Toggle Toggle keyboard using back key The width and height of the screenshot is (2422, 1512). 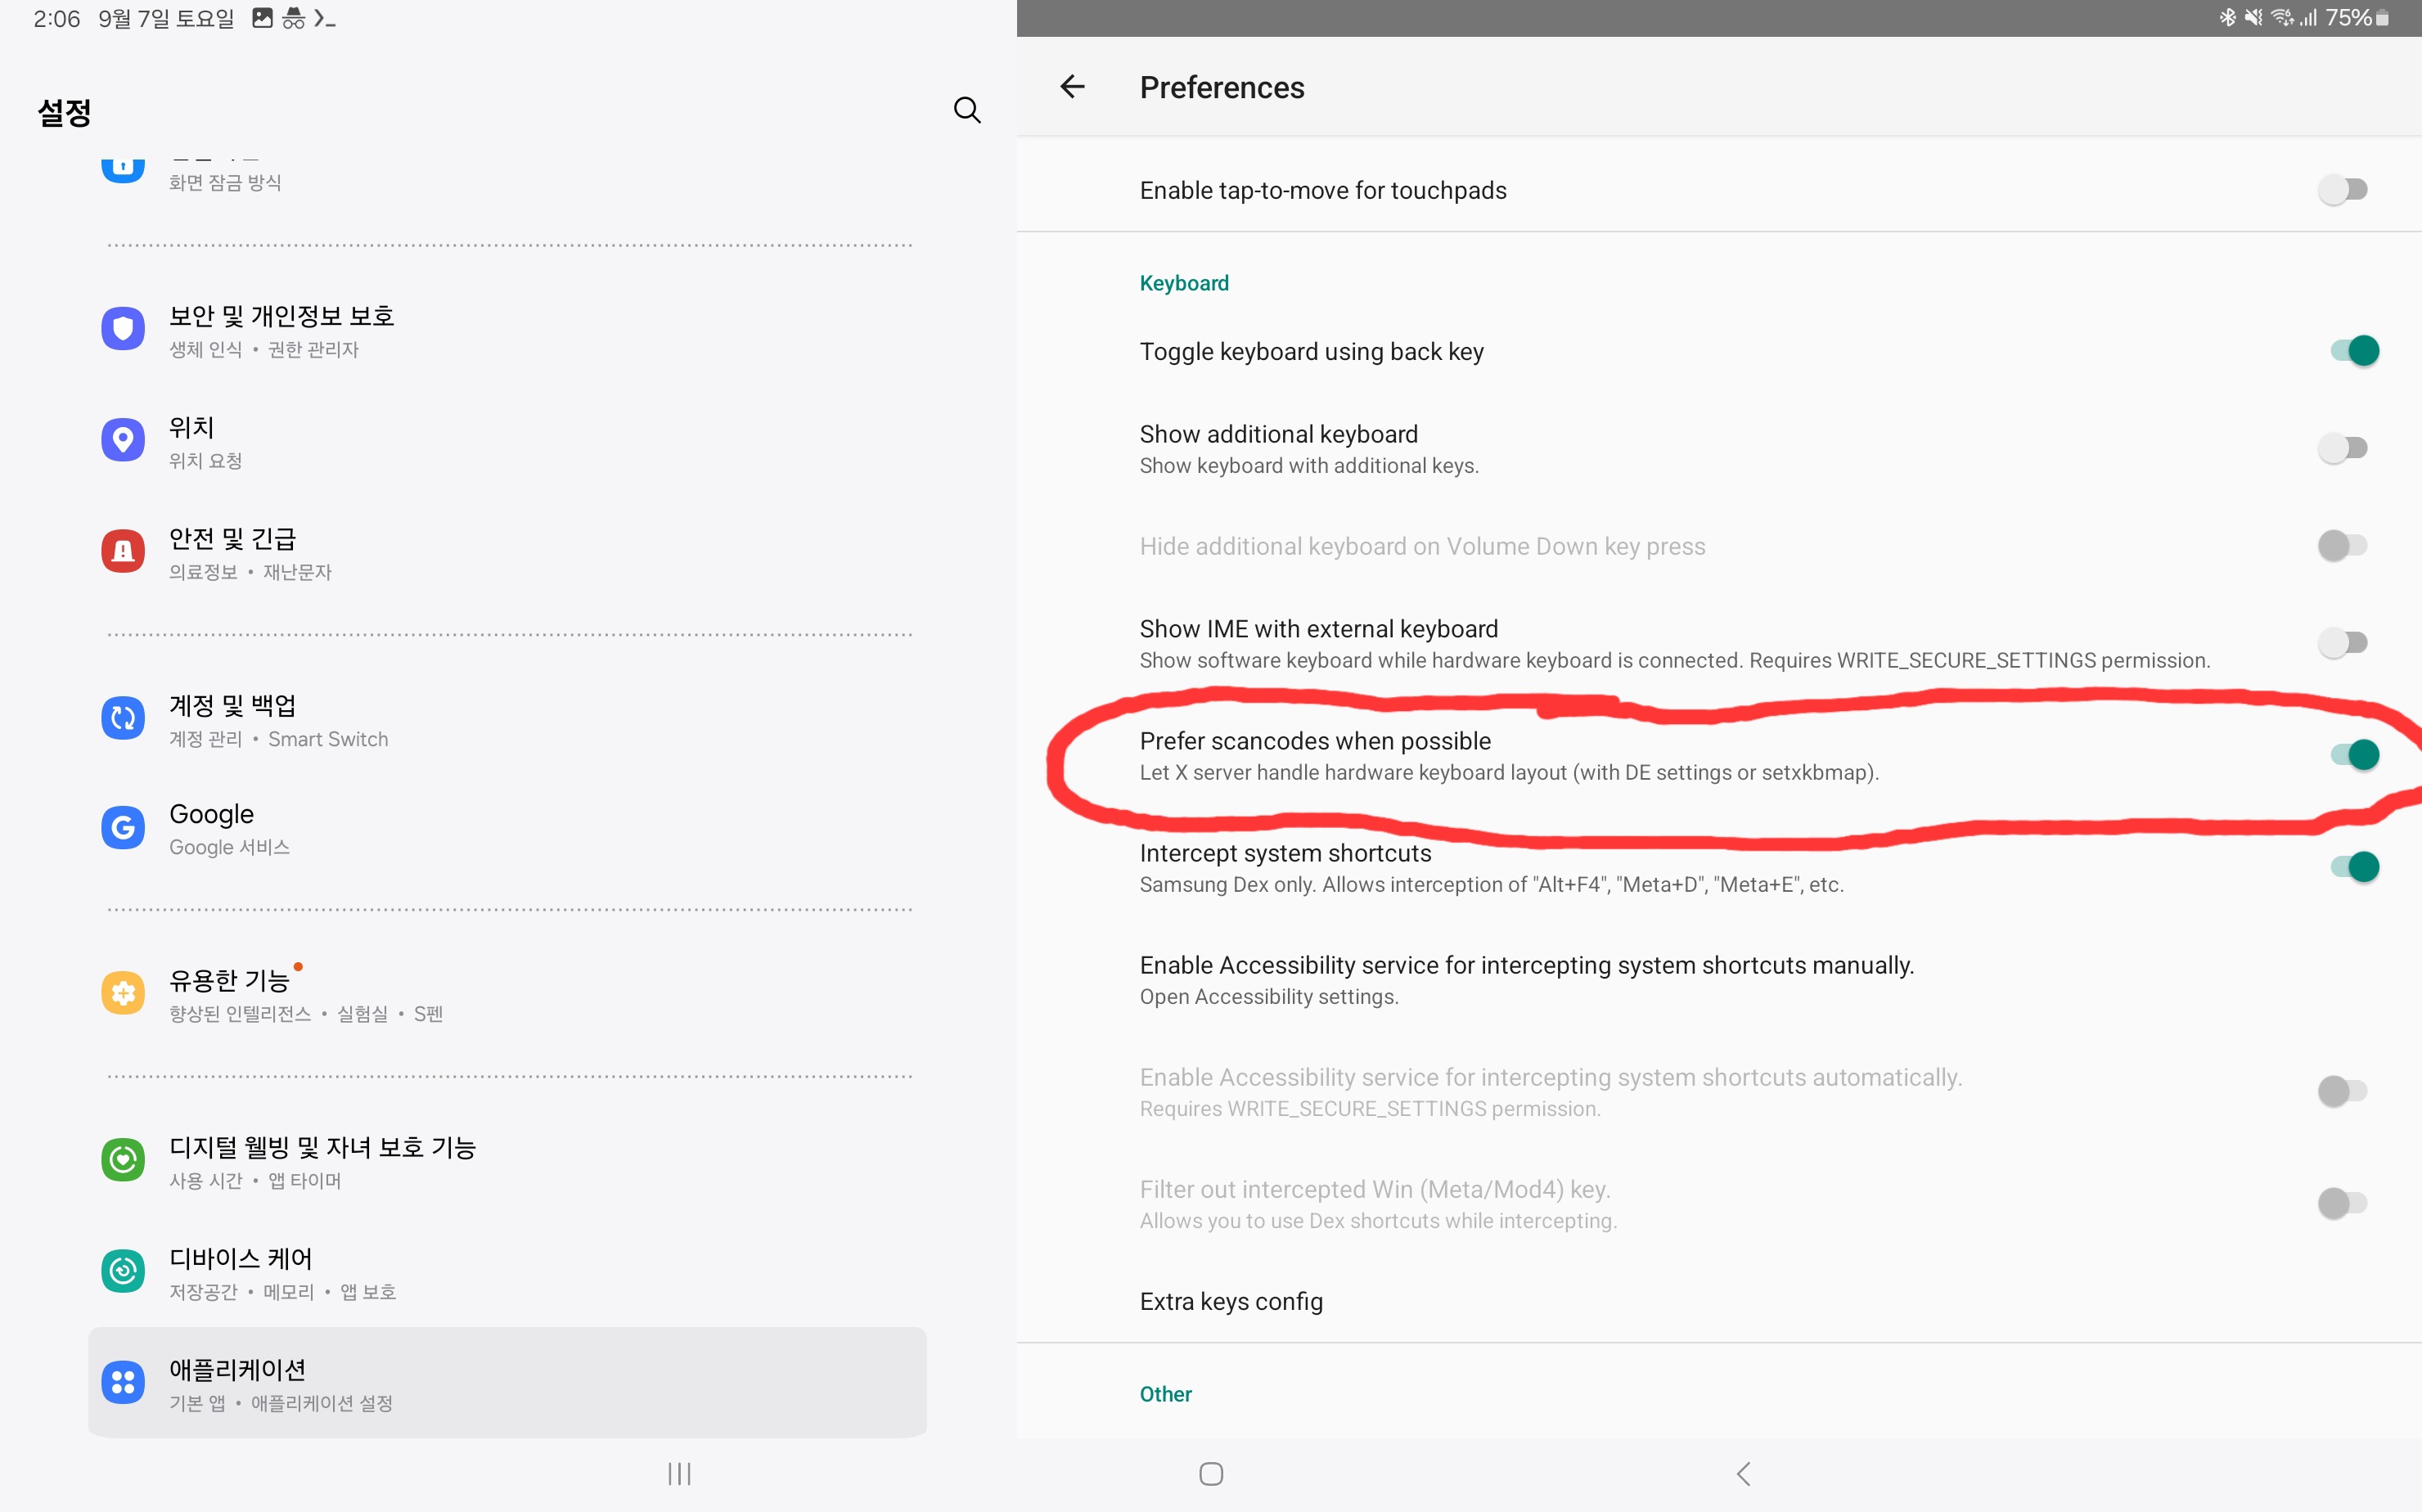click(x=2352, y=349)
